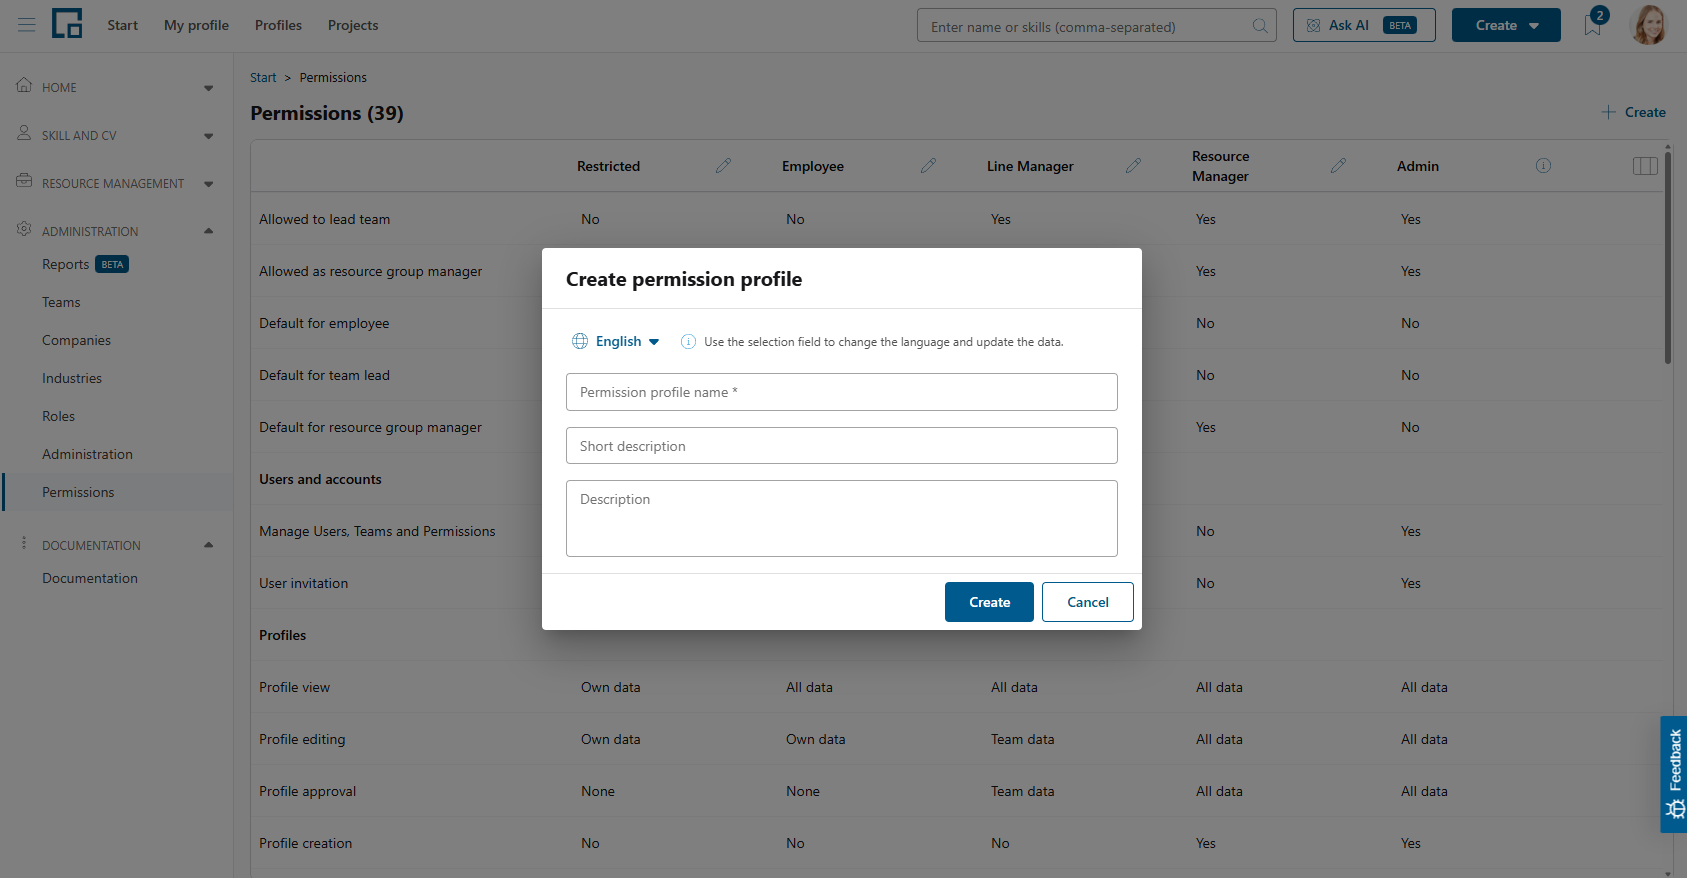Open Projects in top navigation

pyautogui.click(x=353, y=25)
